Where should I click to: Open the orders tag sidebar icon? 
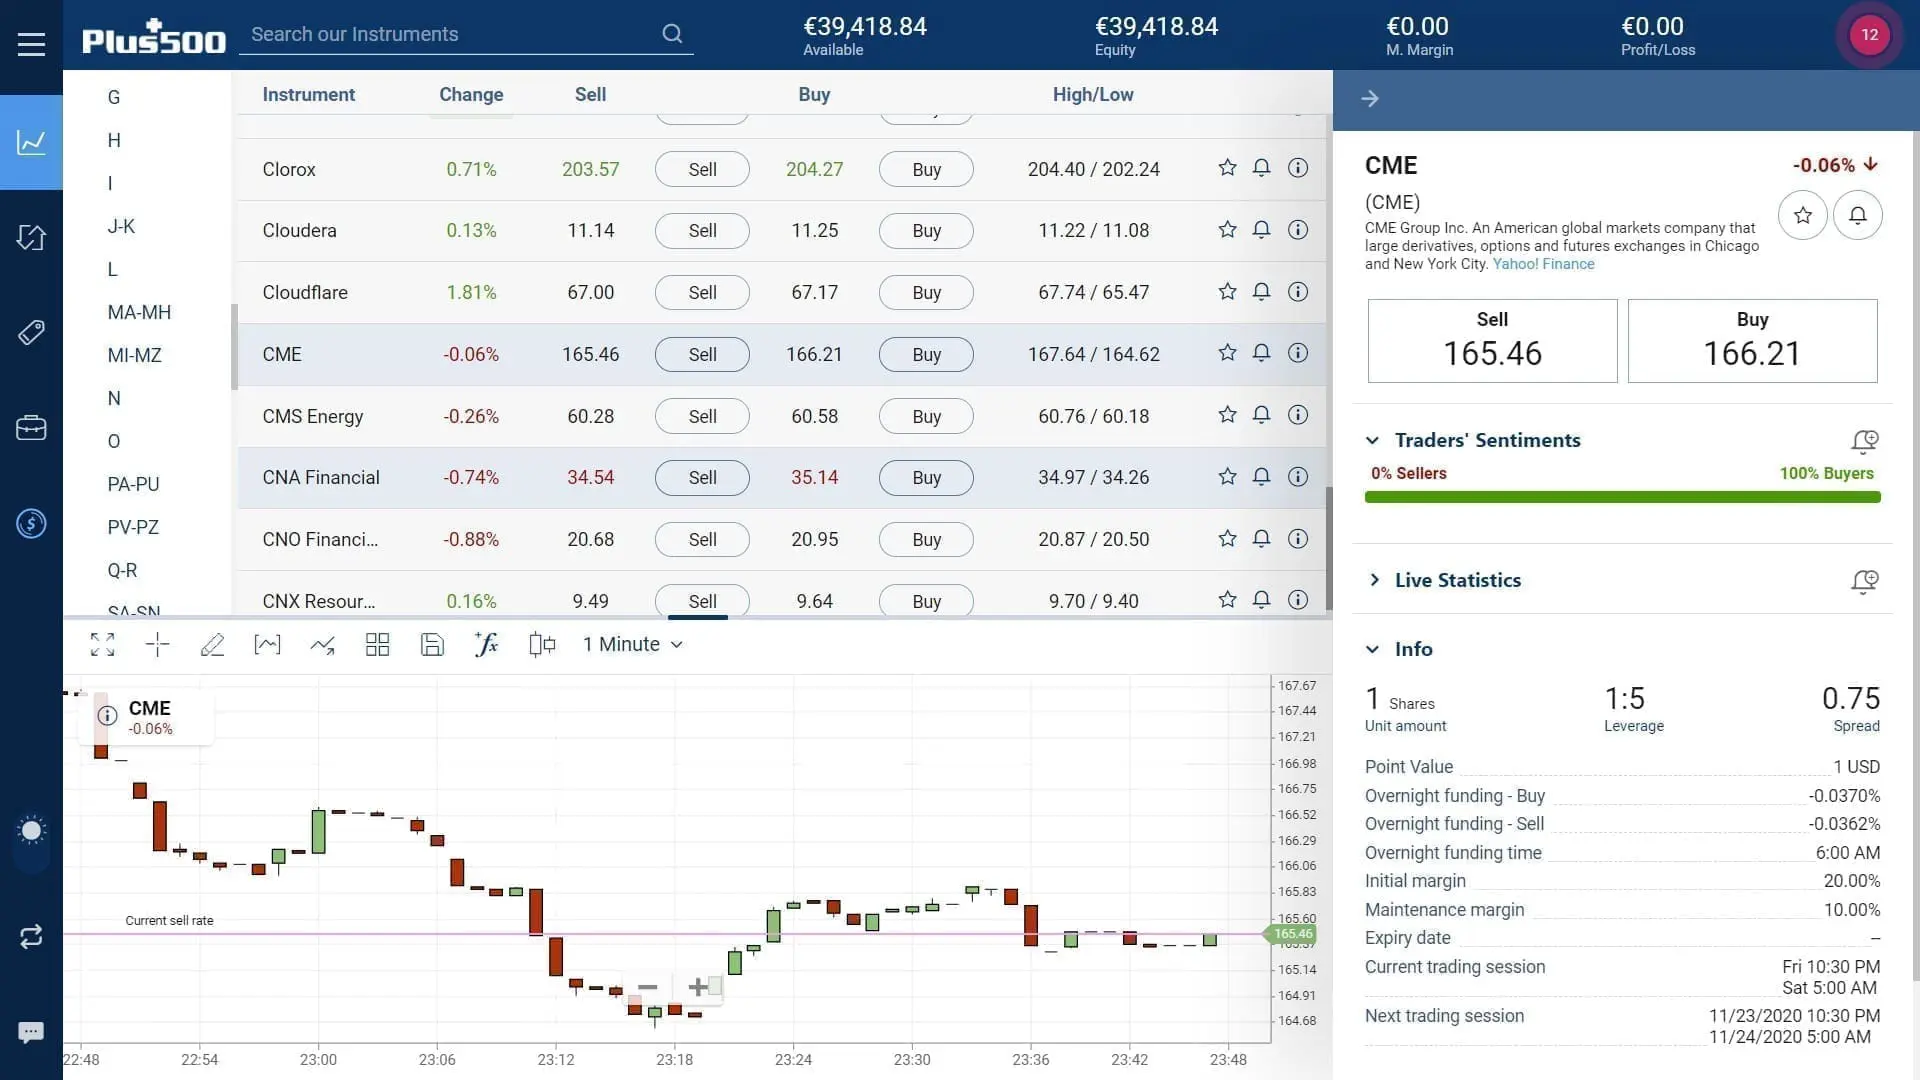tap(31, 332)
